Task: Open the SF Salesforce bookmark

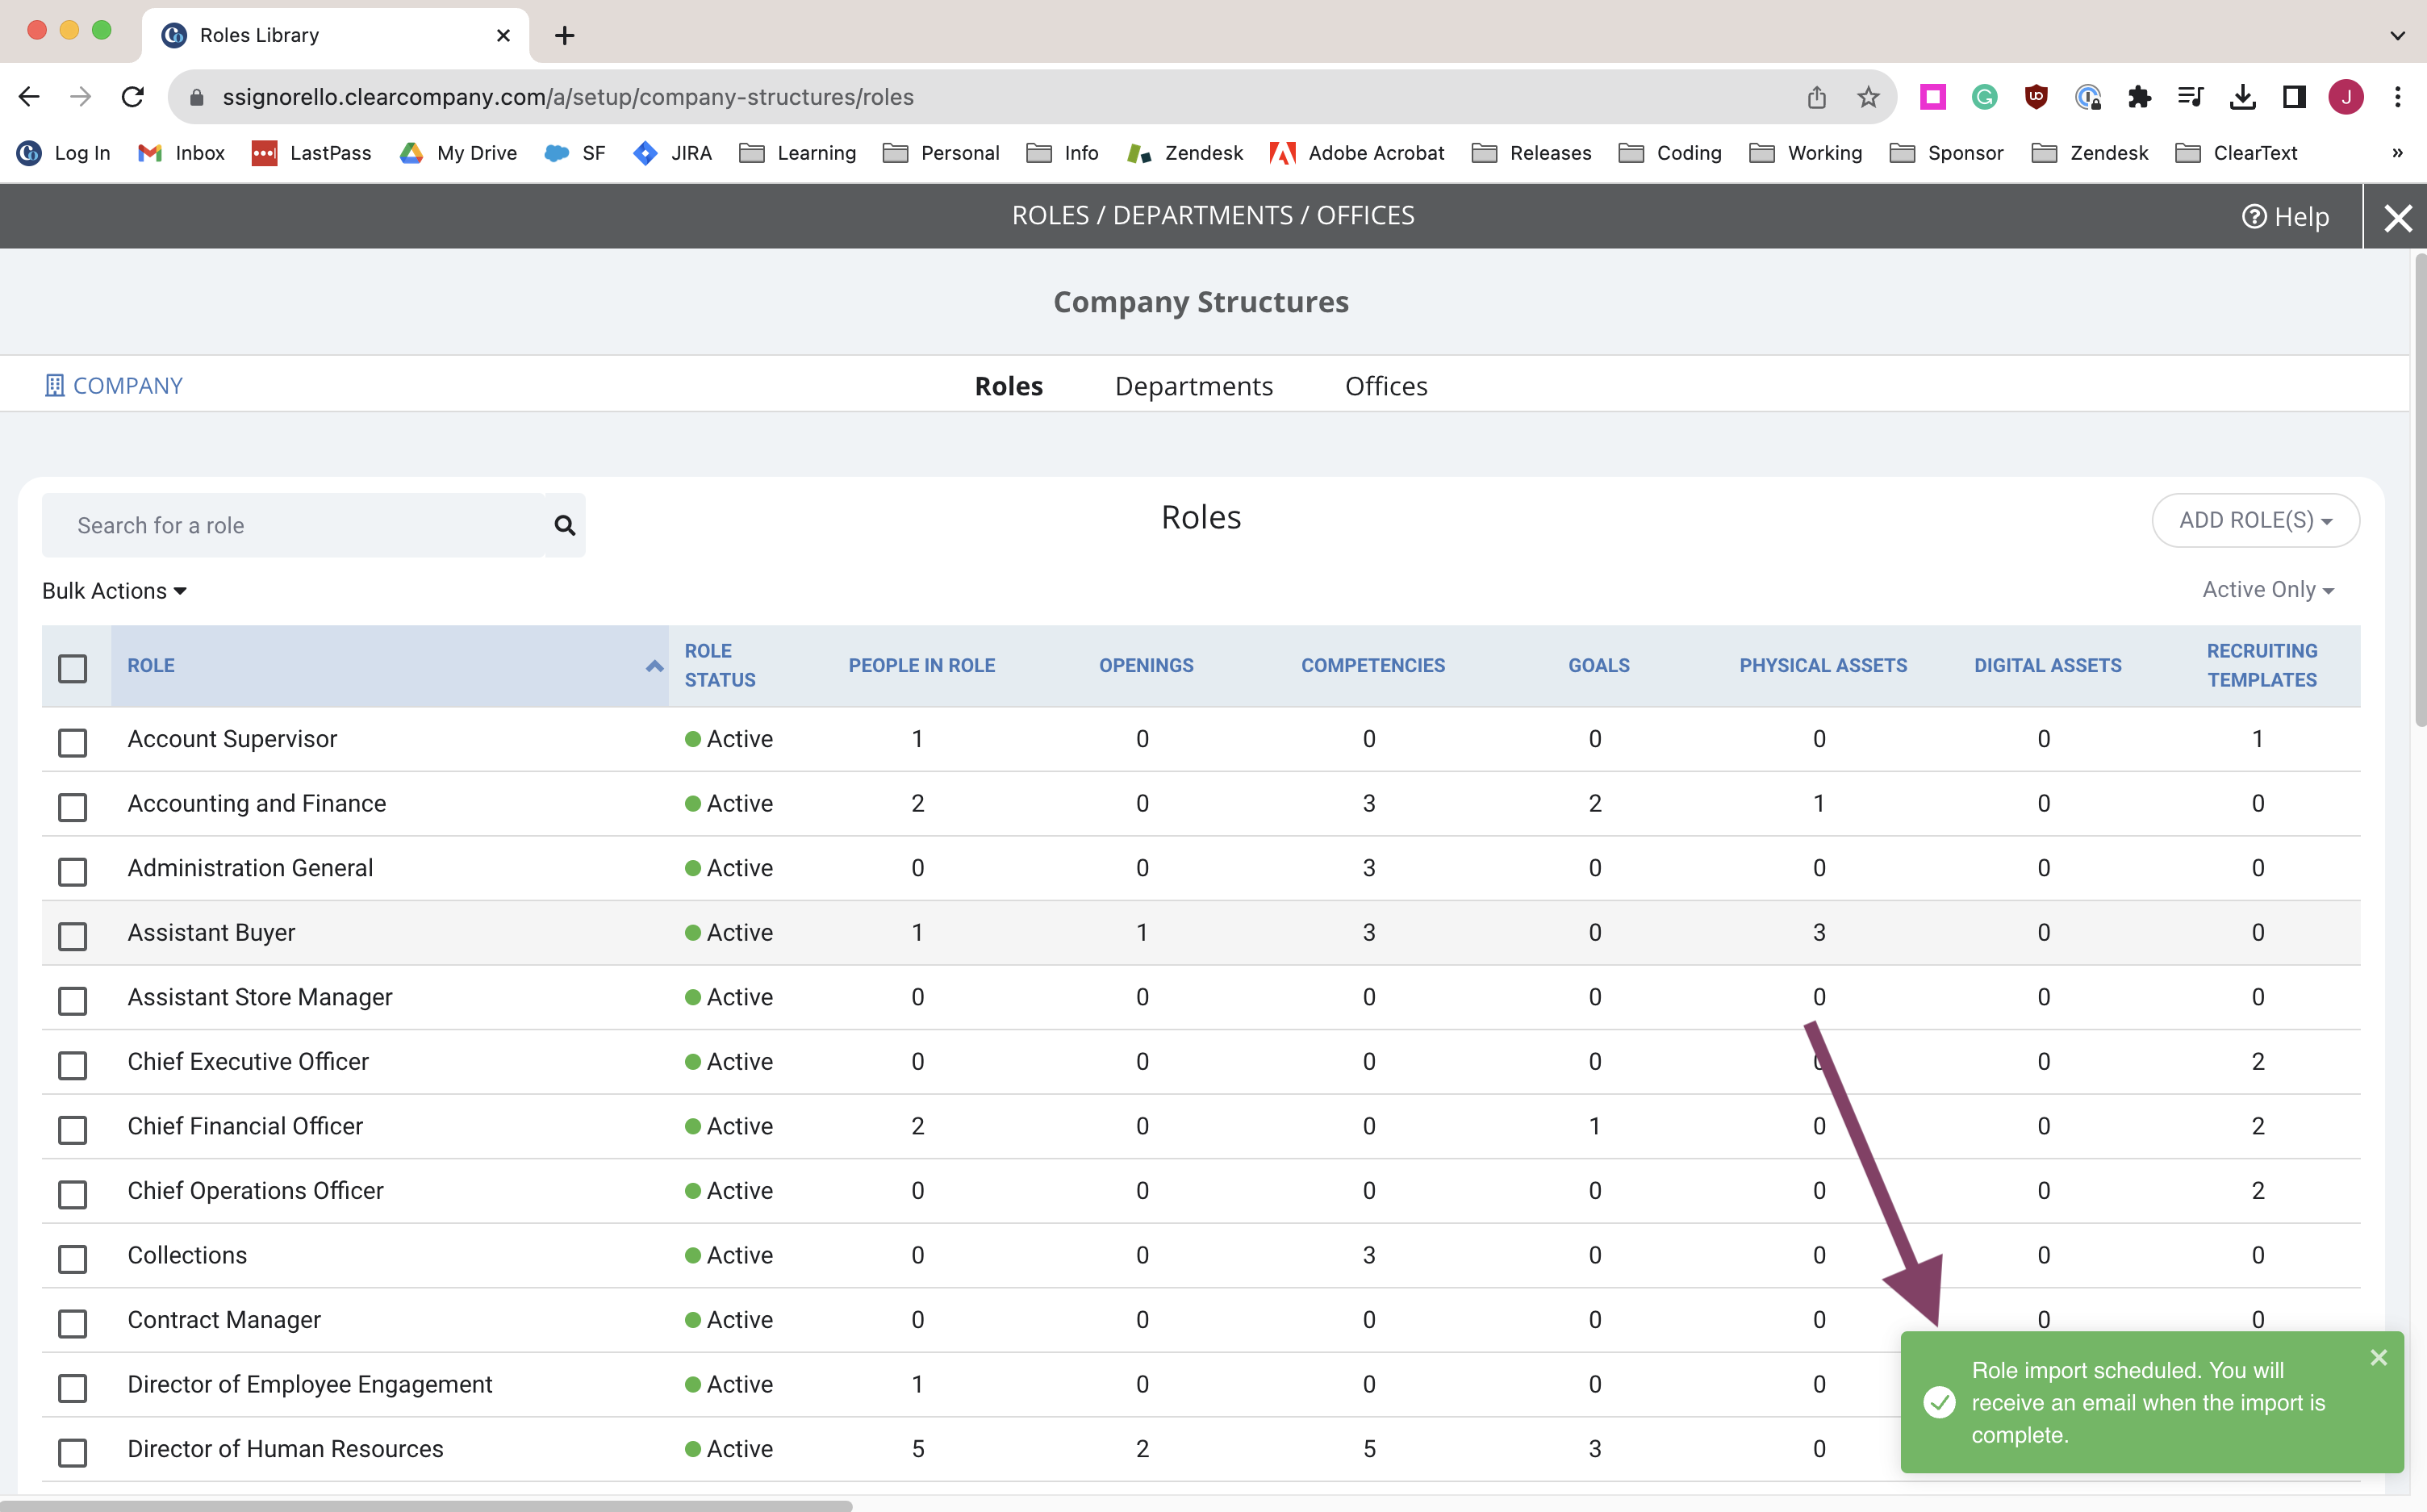Action: [x=575, y=153]
